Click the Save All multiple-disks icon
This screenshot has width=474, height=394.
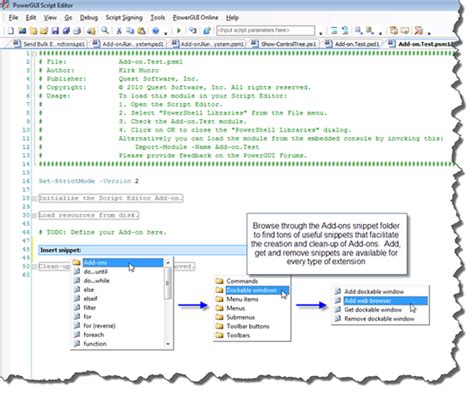66,31
